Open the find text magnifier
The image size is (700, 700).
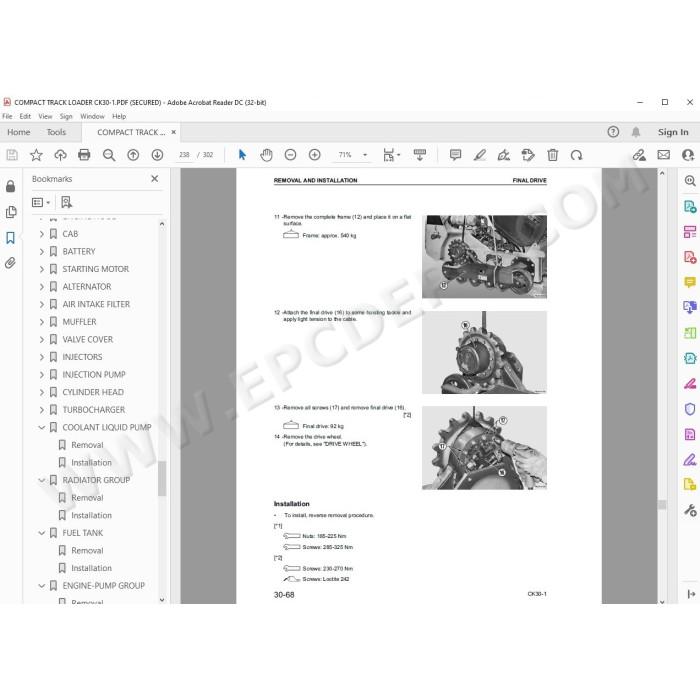[108, 155]
